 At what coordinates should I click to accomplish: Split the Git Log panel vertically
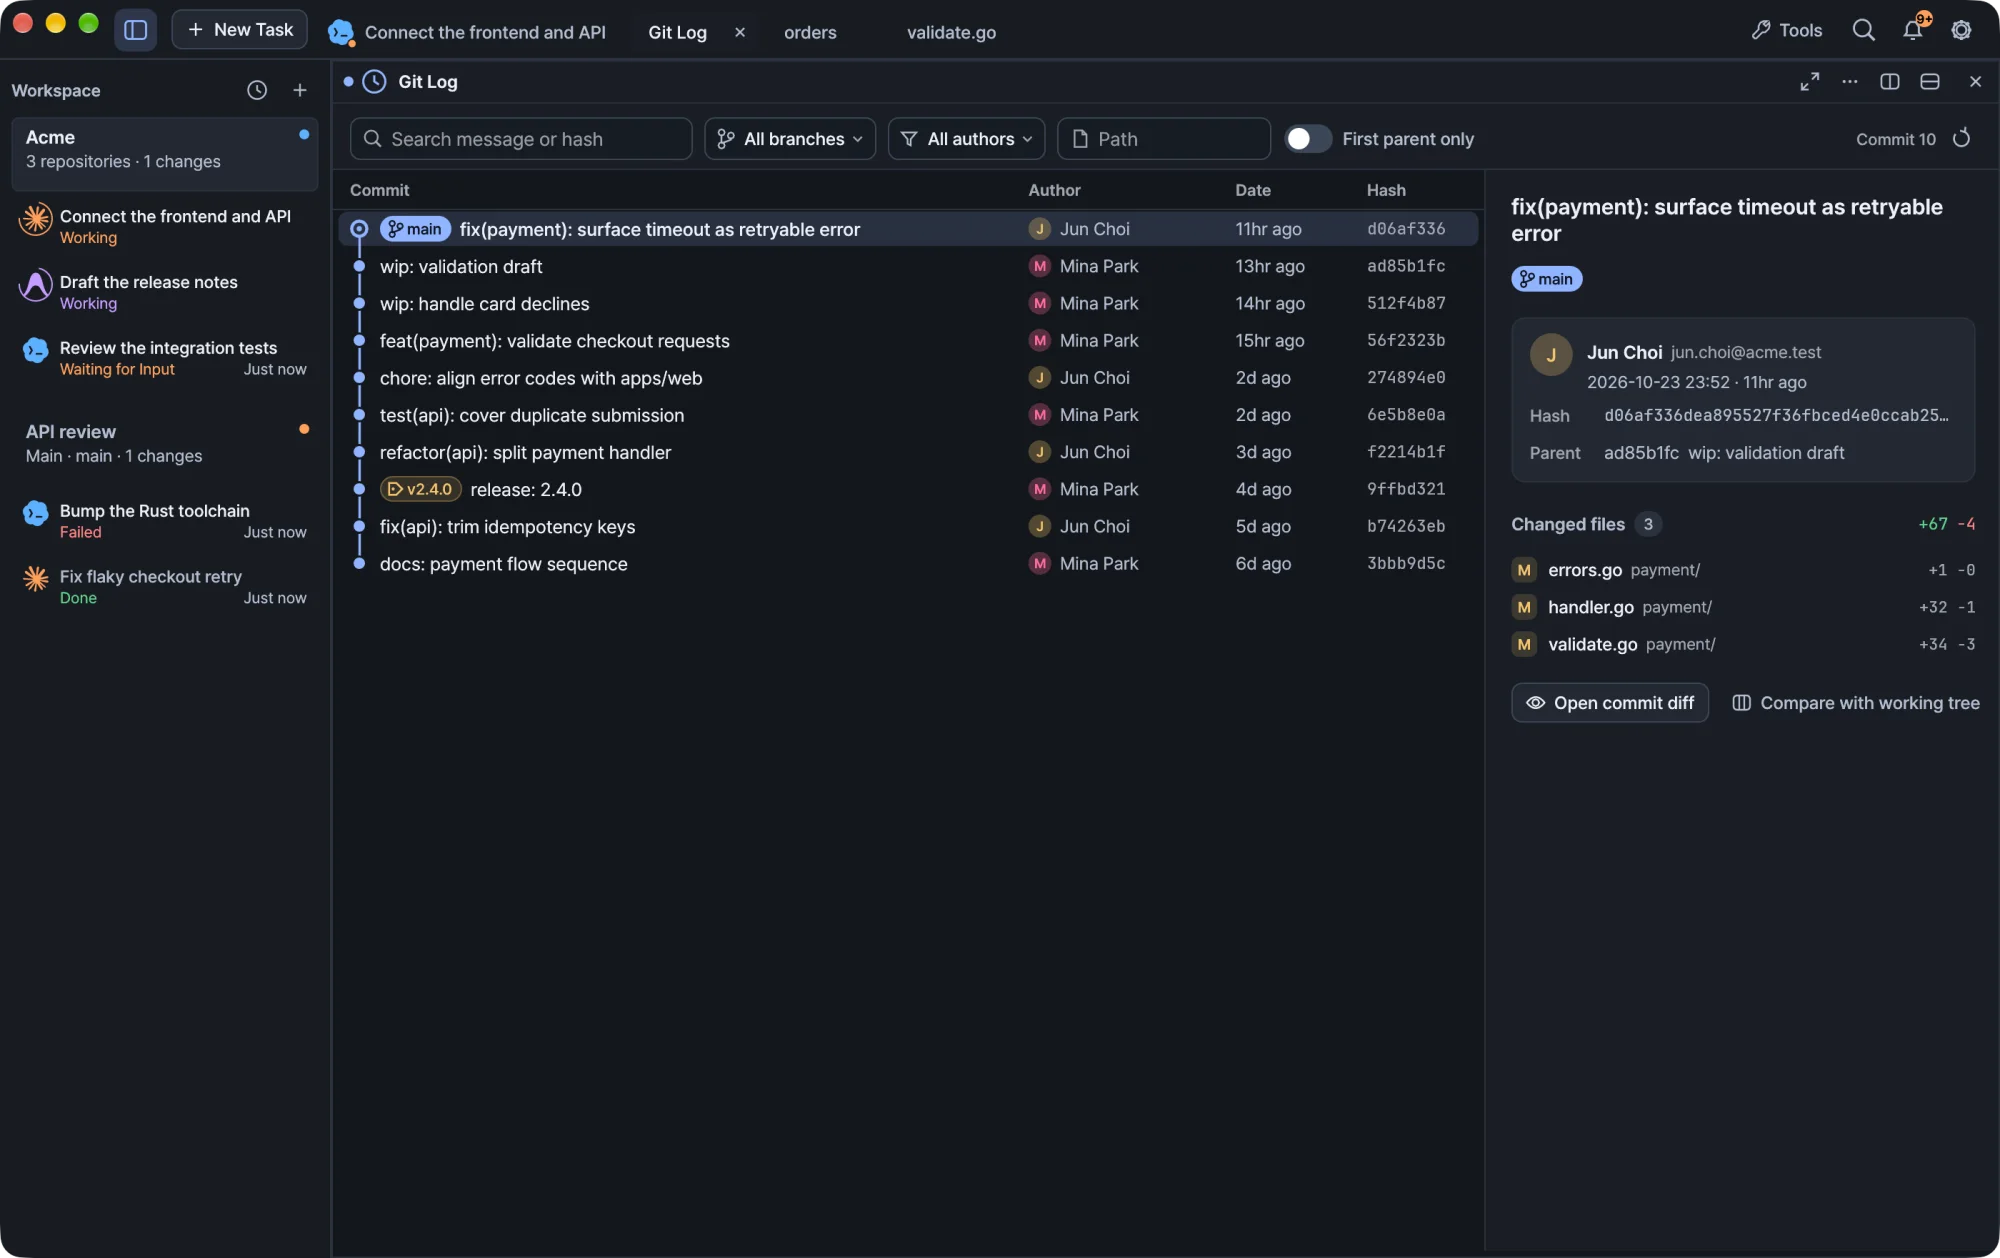coord(1889,82)
